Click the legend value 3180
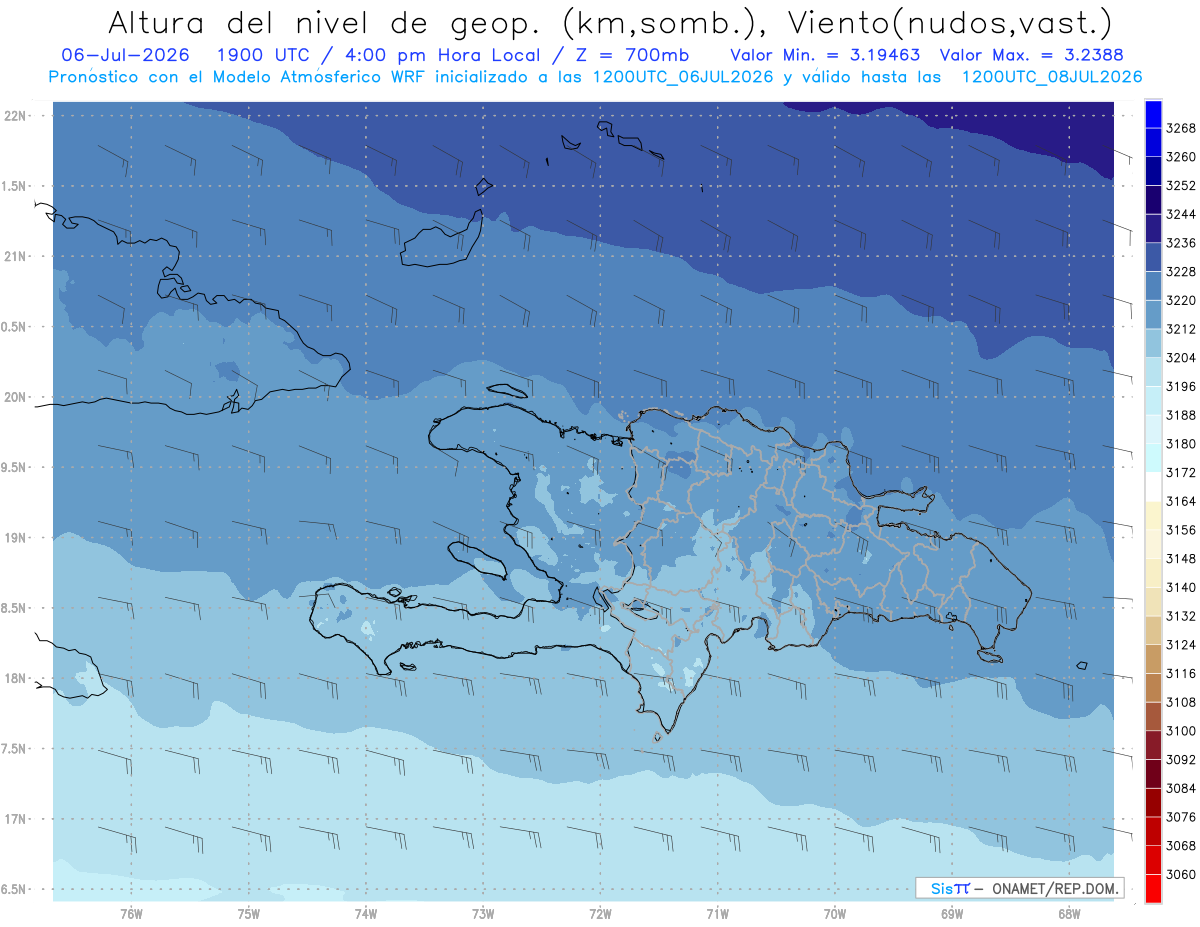 [x=1180, y=444]
